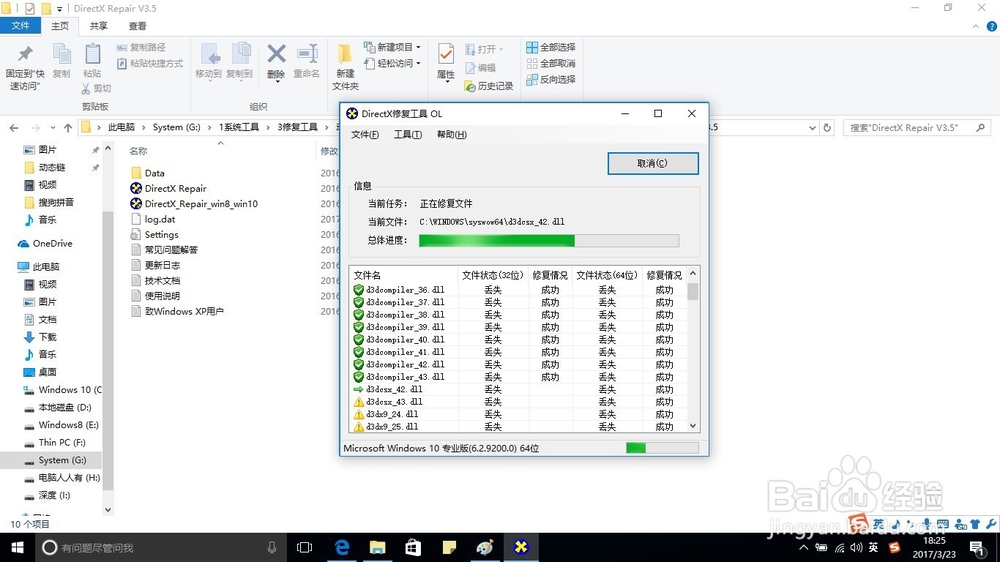Click the 32-bit file status column header
The image size is (1000, 562).
click(x=492, y=275)
